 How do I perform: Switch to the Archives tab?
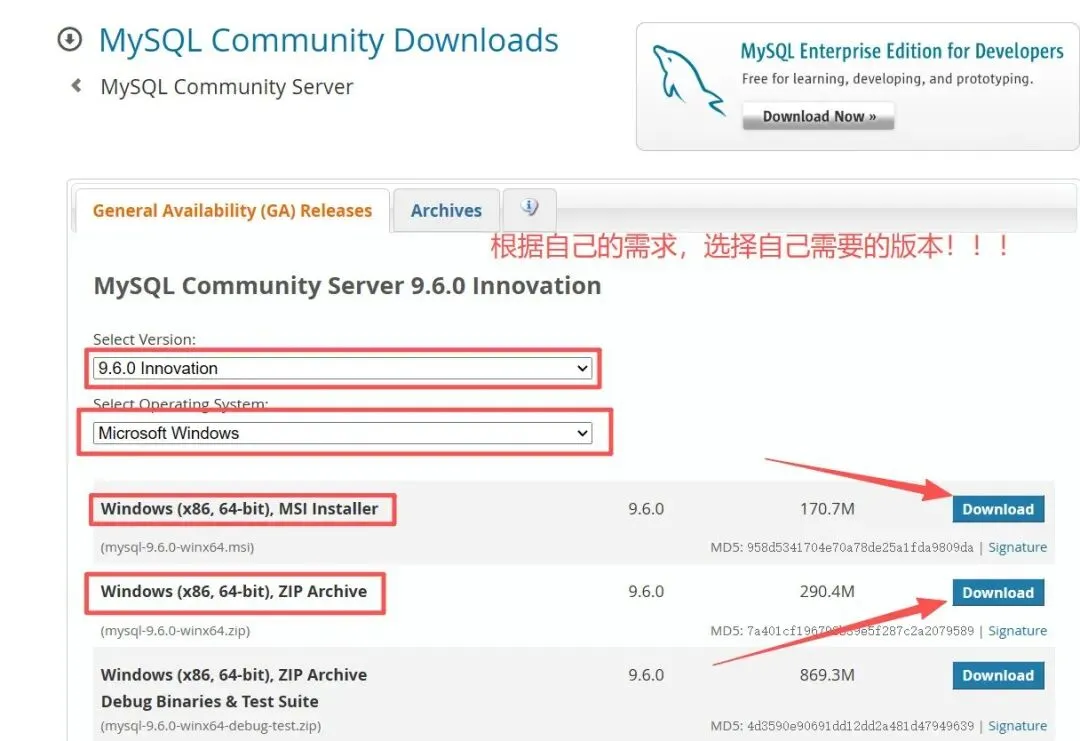point(446,211)
